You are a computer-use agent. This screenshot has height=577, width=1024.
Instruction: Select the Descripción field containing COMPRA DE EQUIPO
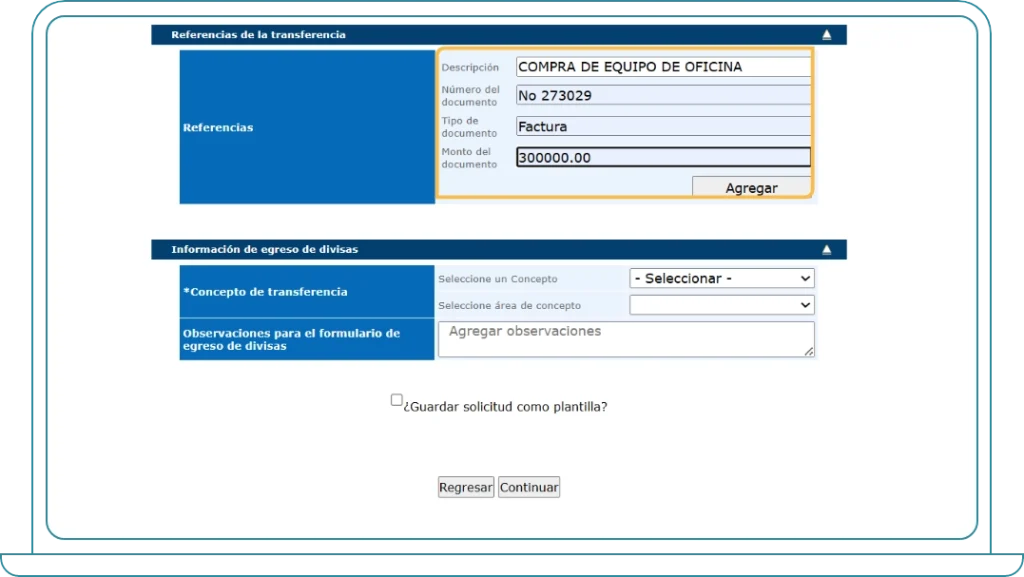point(662,66)
